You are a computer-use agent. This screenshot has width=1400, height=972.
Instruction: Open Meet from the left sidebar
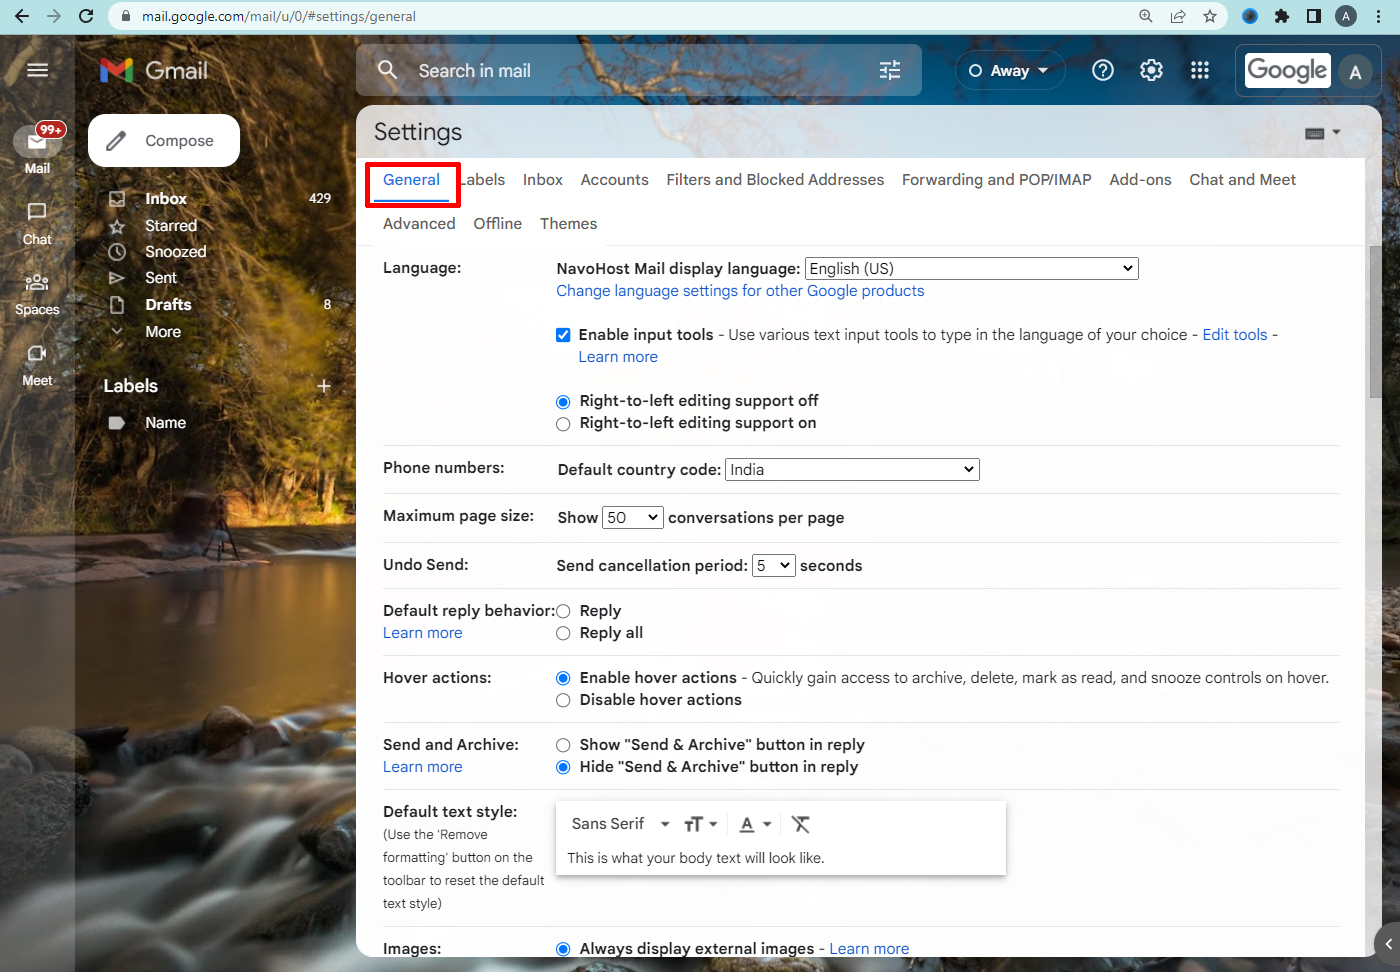(x=37, y=364)
